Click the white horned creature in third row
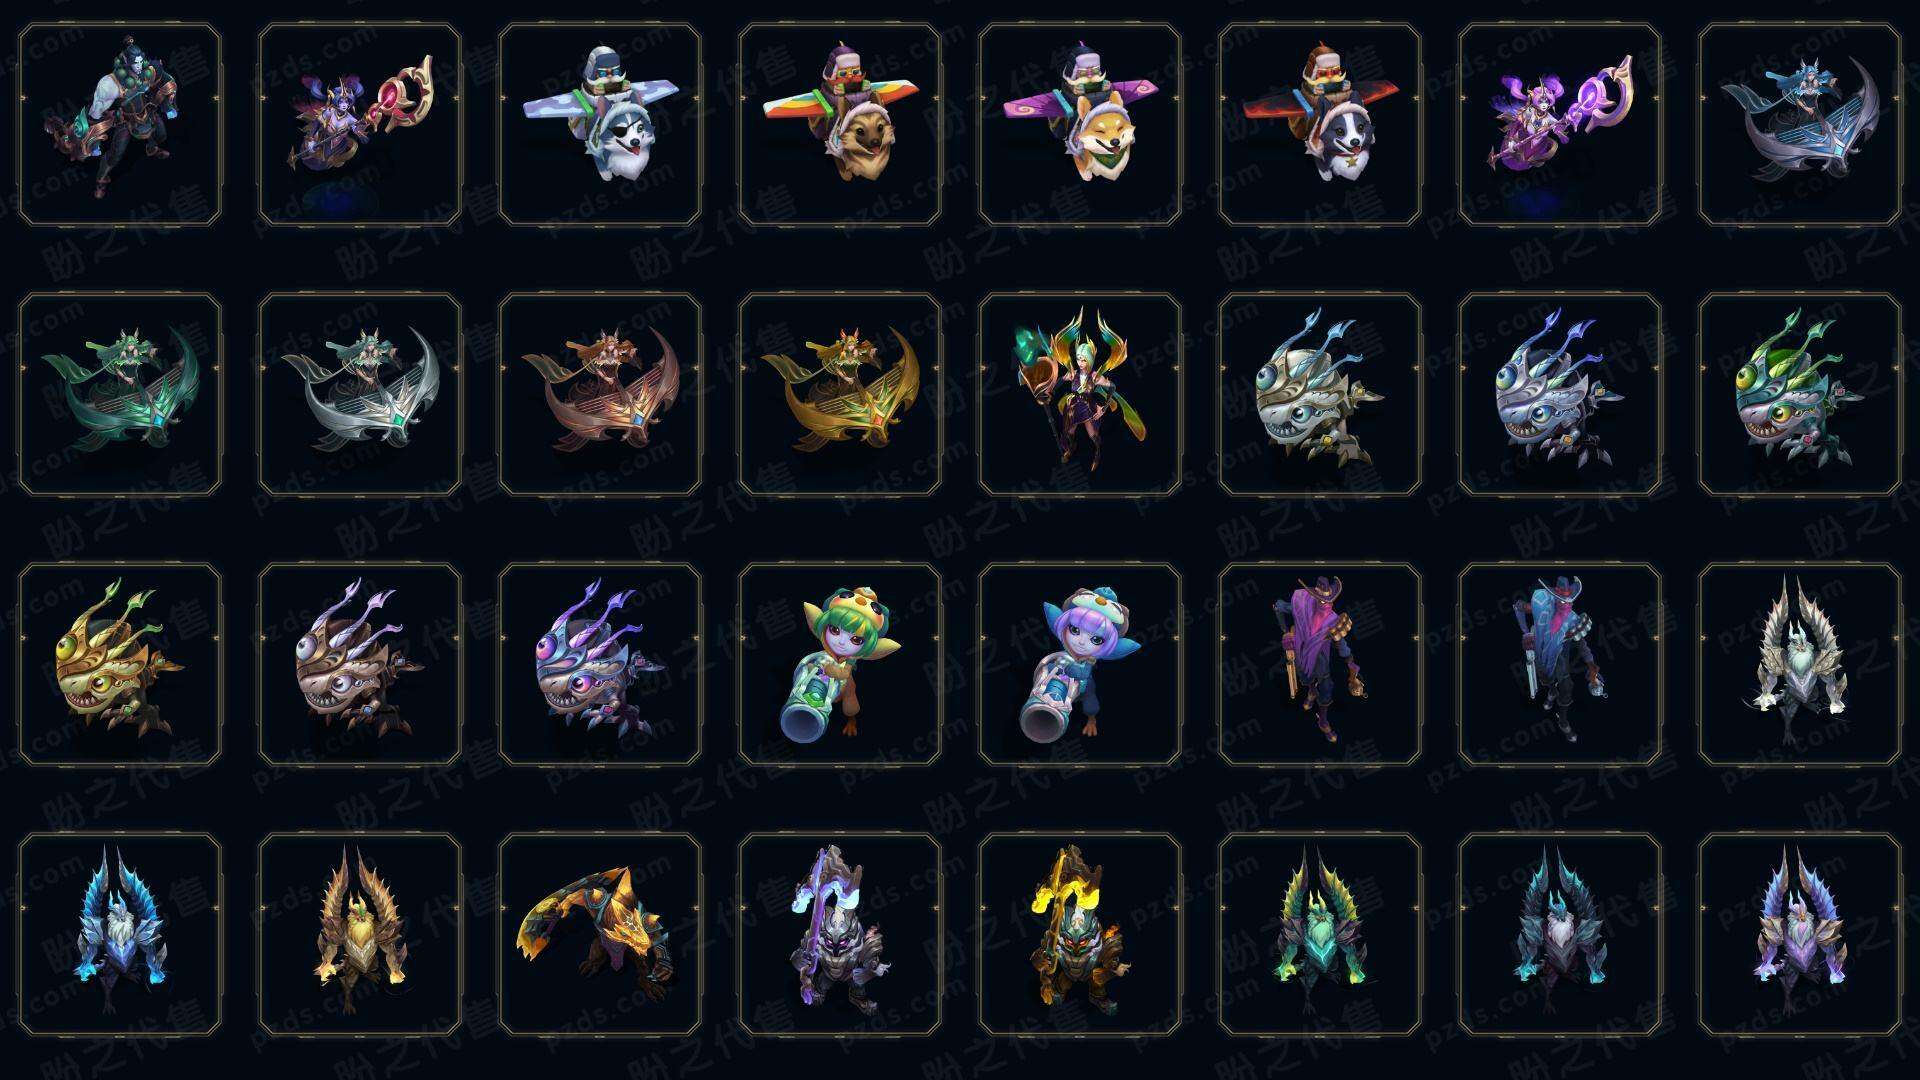Image resolution: width=1920 pixels, height=1080 pixels. pos(1800,665)
